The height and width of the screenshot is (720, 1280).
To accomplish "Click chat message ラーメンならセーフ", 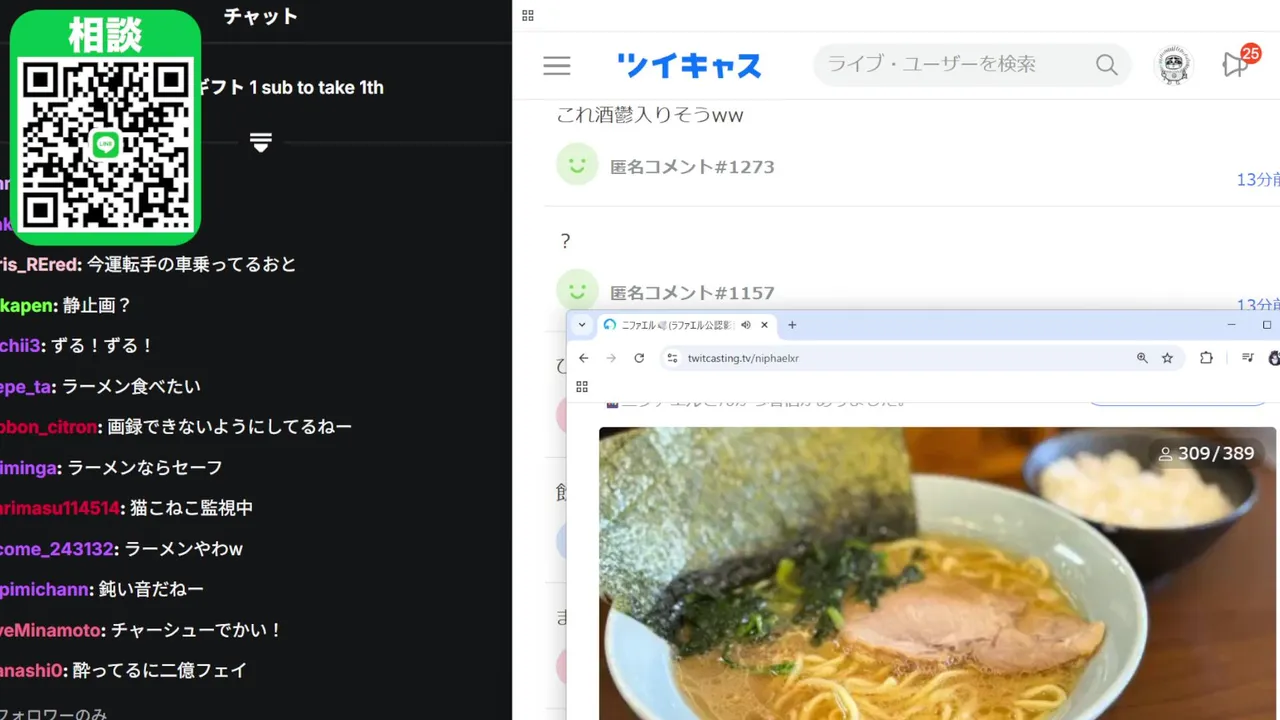I will (145, 467).
